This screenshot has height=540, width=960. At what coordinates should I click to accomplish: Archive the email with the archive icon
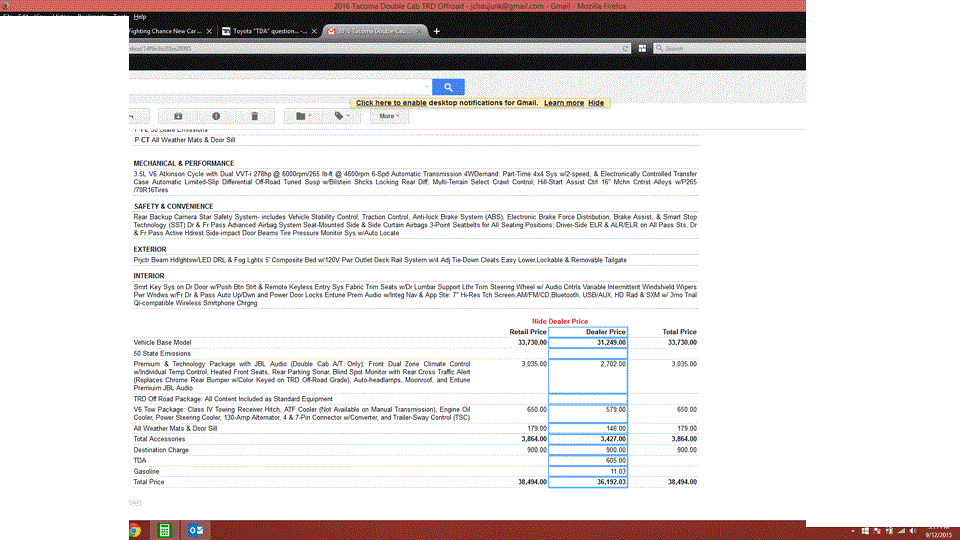pos(178,116)
